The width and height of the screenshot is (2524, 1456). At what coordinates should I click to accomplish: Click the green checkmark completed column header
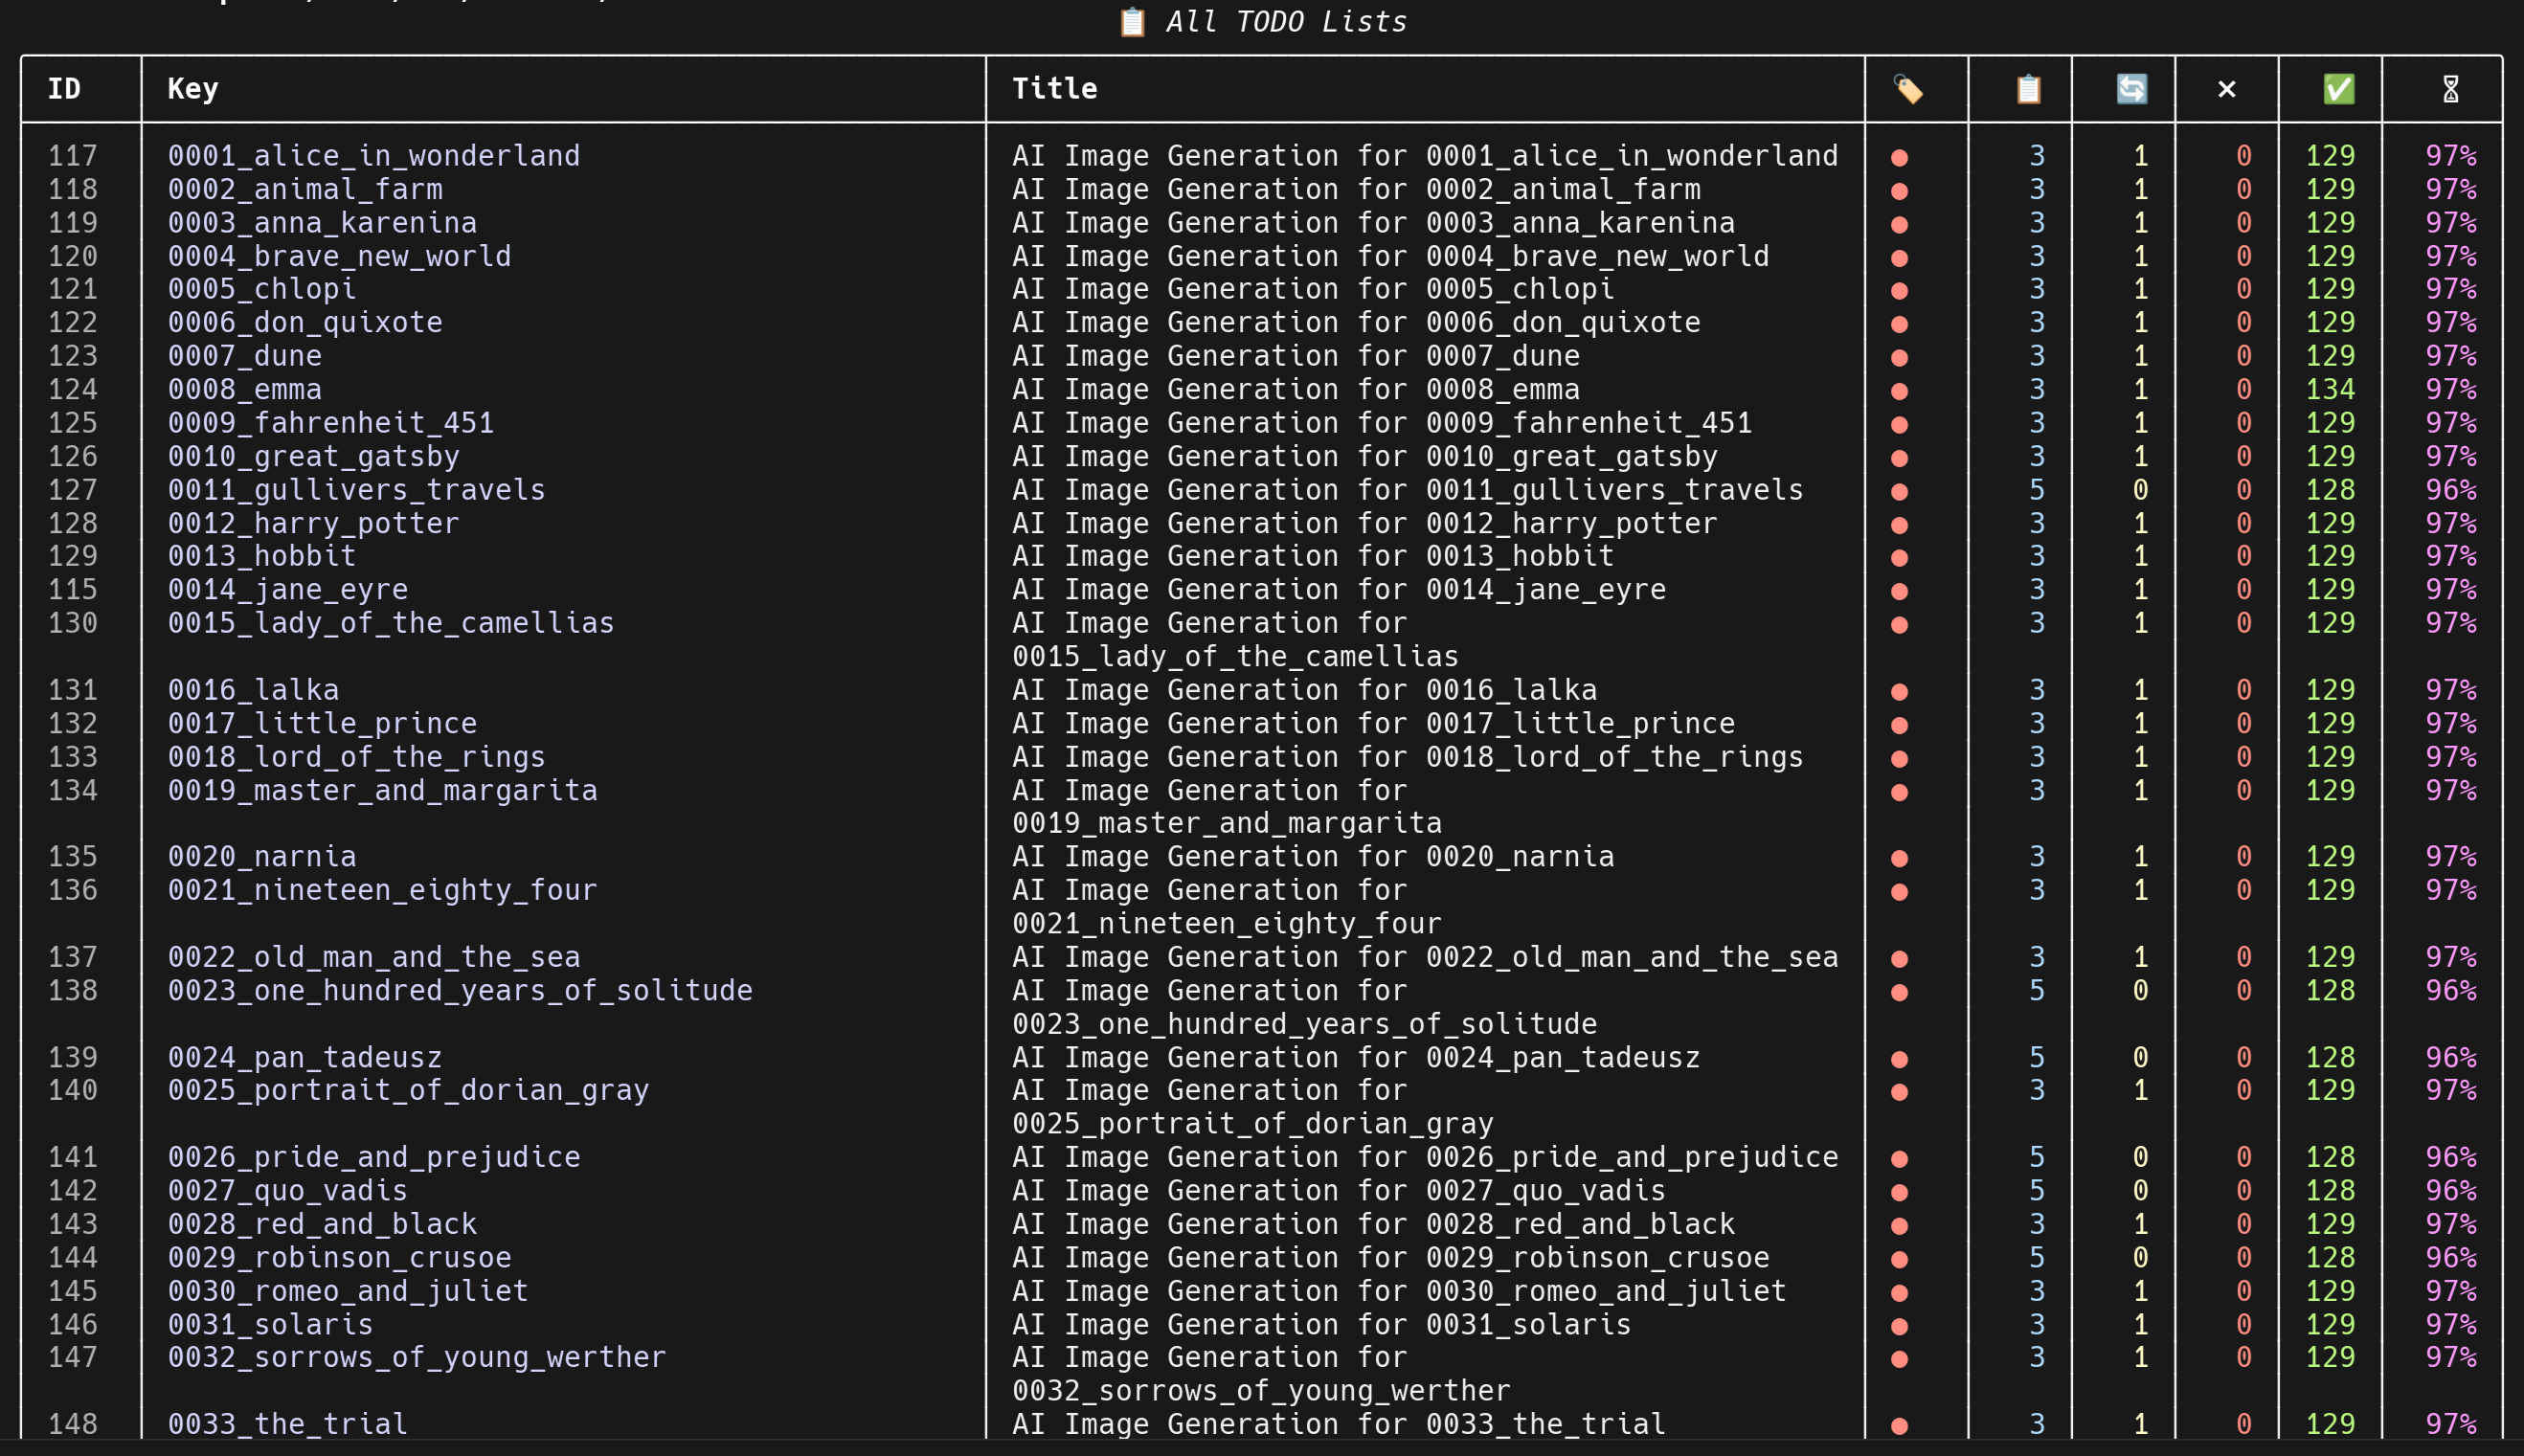pos(2338,90)
